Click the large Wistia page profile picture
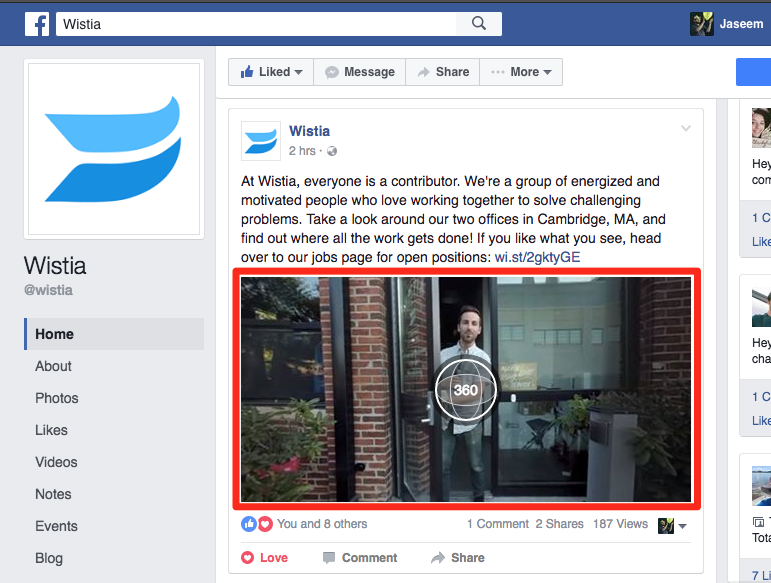 (x=113, y=149)
